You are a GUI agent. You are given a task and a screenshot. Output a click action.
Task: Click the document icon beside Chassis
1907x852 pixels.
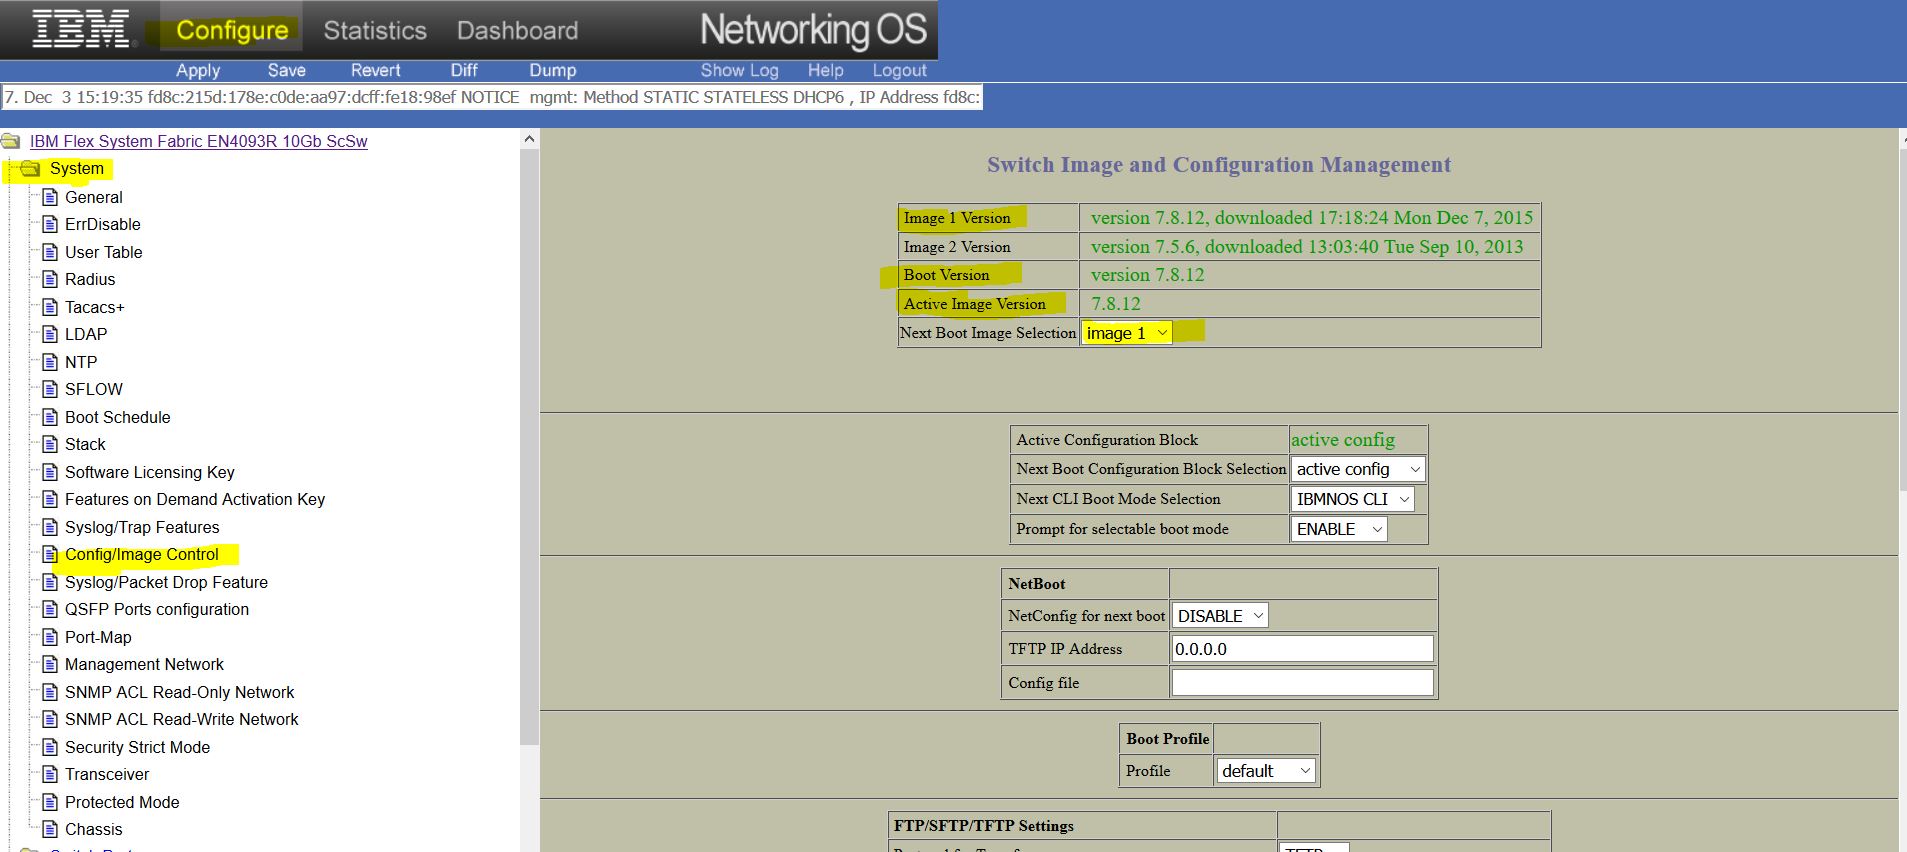click(50, 829)
